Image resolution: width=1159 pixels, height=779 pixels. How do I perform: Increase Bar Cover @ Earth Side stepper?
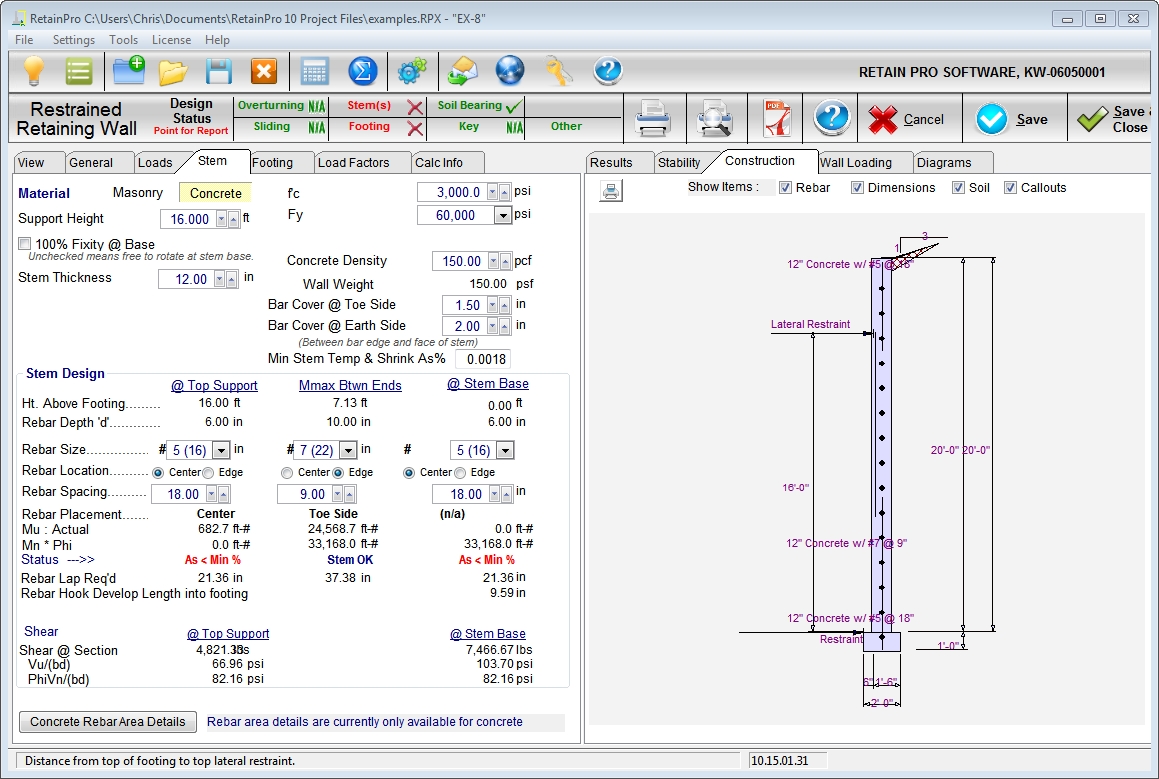[504, 326]
